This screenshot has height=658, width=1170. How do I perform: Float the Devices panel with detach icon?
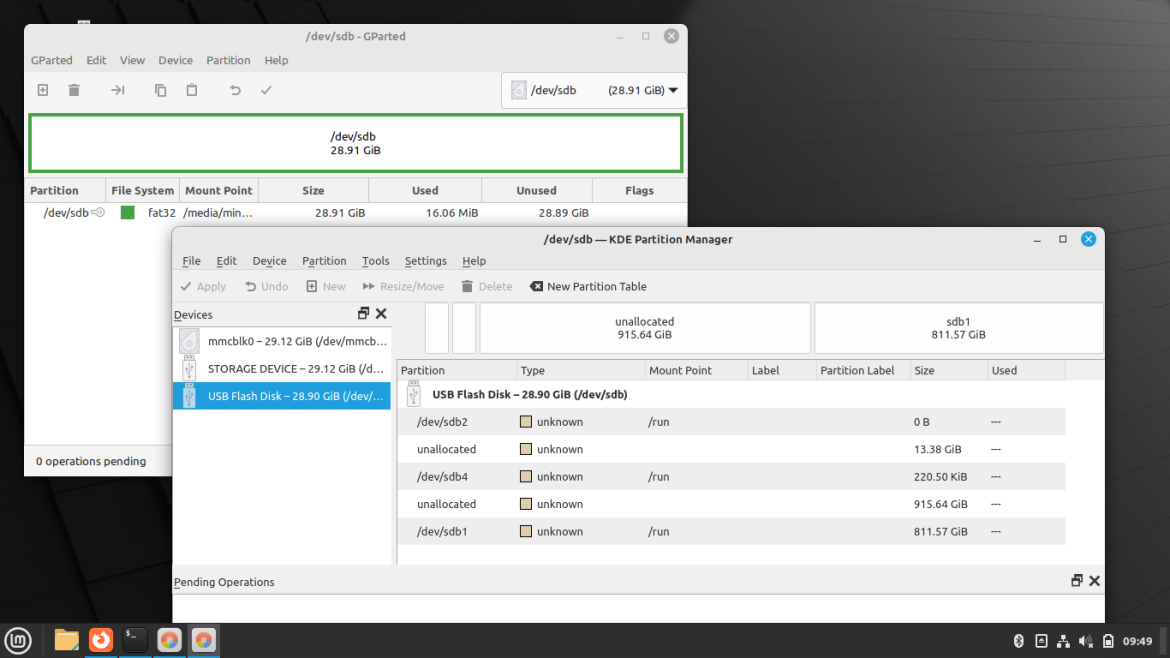pos(363,313)
